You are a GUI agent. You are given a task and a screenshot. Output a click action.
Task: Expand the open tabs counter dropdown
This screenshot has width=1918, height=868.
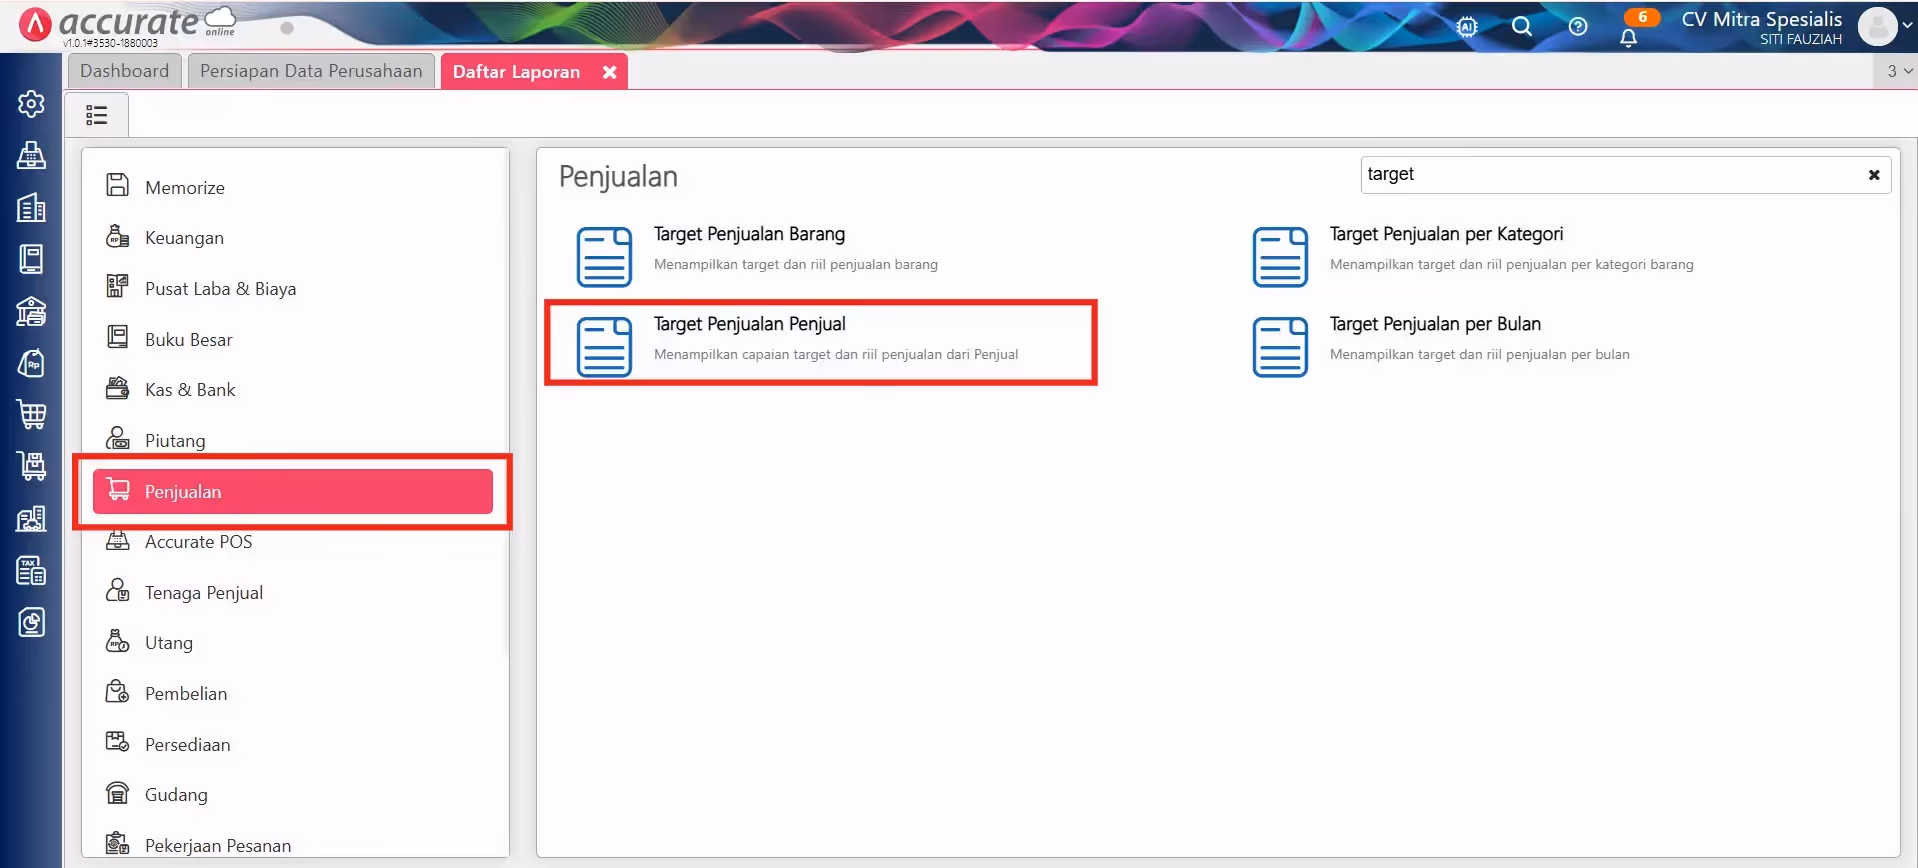point(1899,71)
